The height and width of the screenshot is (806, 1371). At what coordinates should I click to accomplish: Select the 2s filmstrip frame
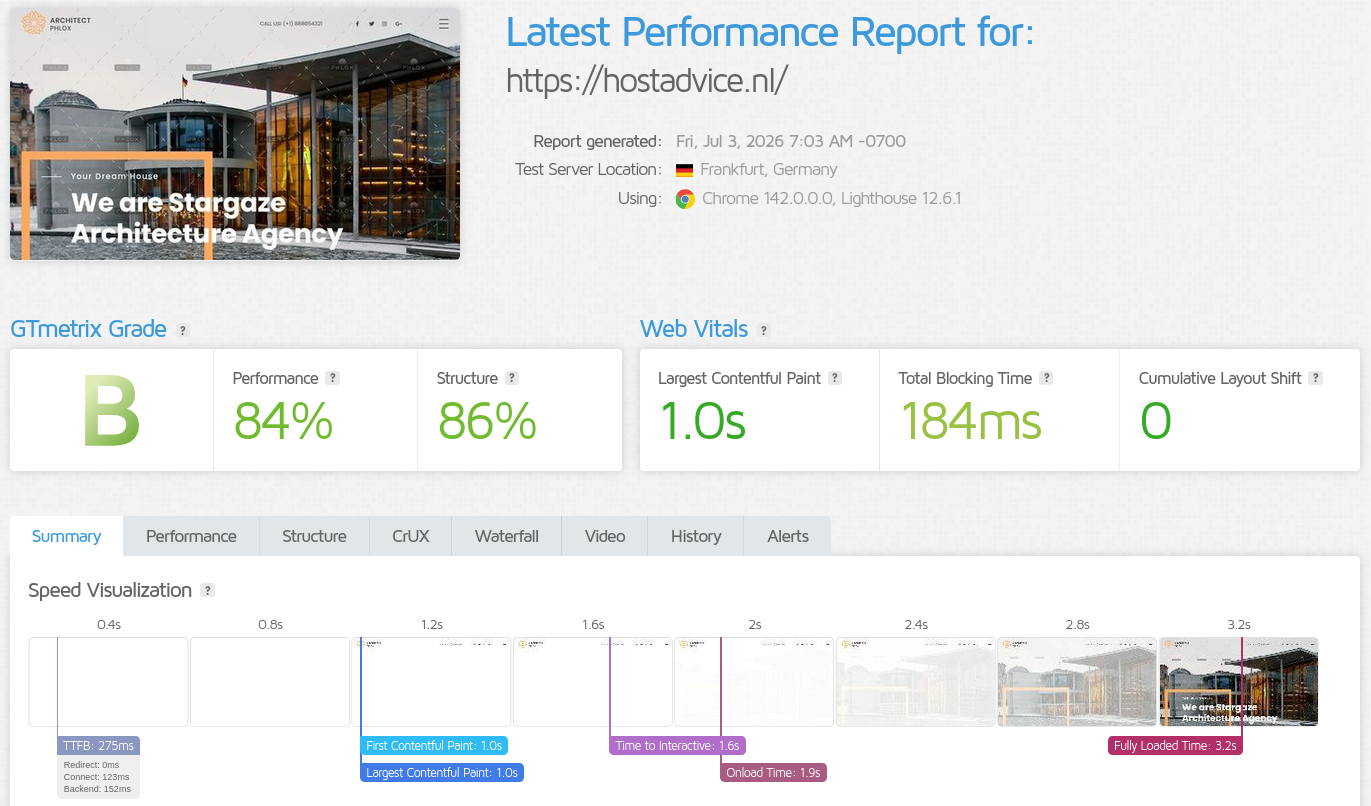pos(755,682)
